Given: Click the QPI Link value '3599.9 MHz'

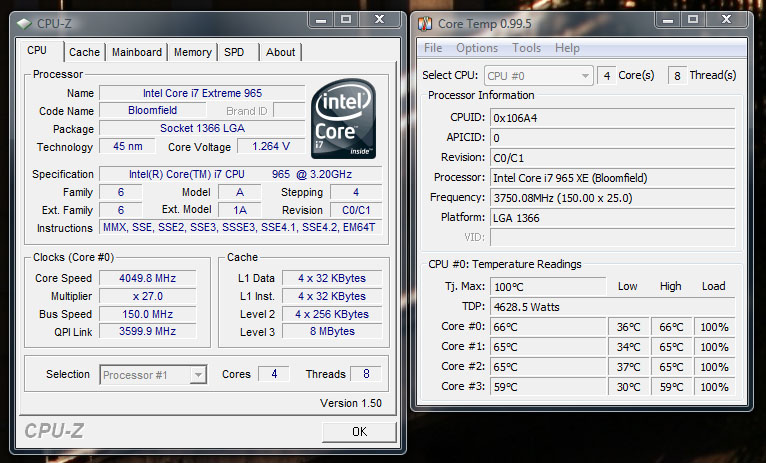Looking at the screenshot, I should tap(148, 331).
